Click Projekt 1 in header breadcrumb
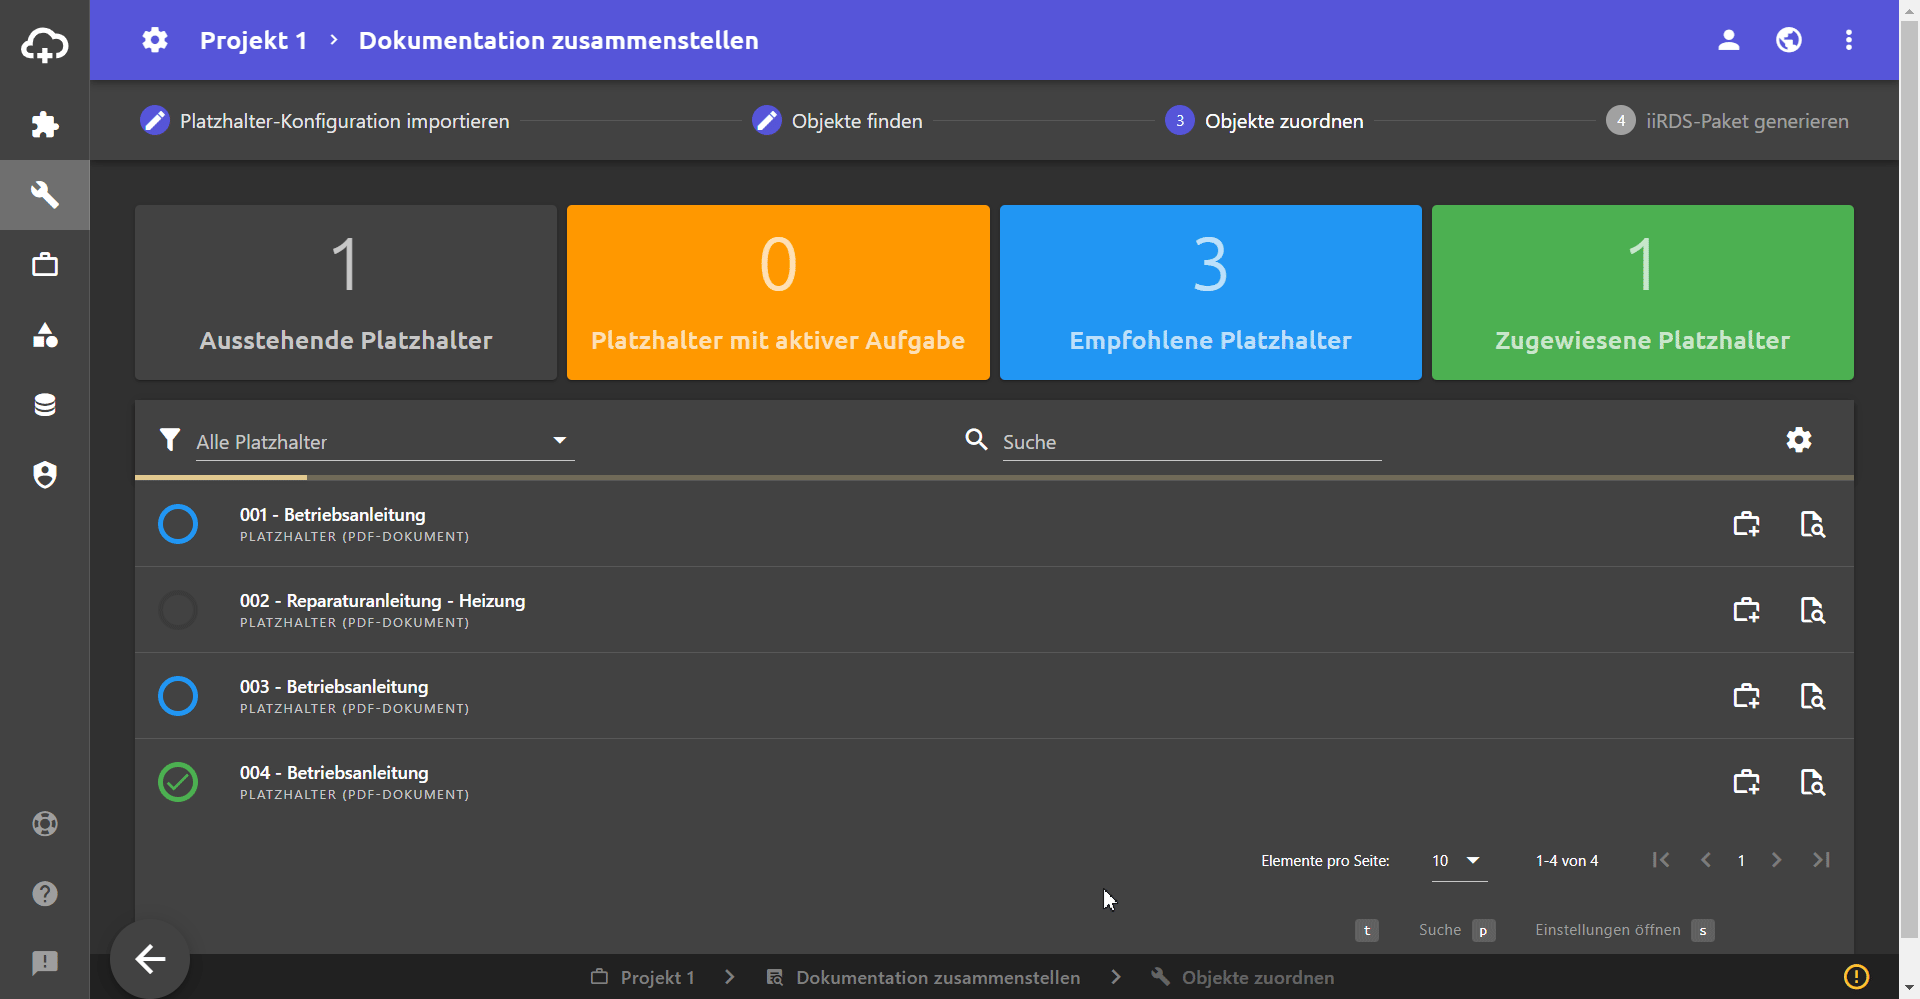1920x999 pixels. click(253, 40)
